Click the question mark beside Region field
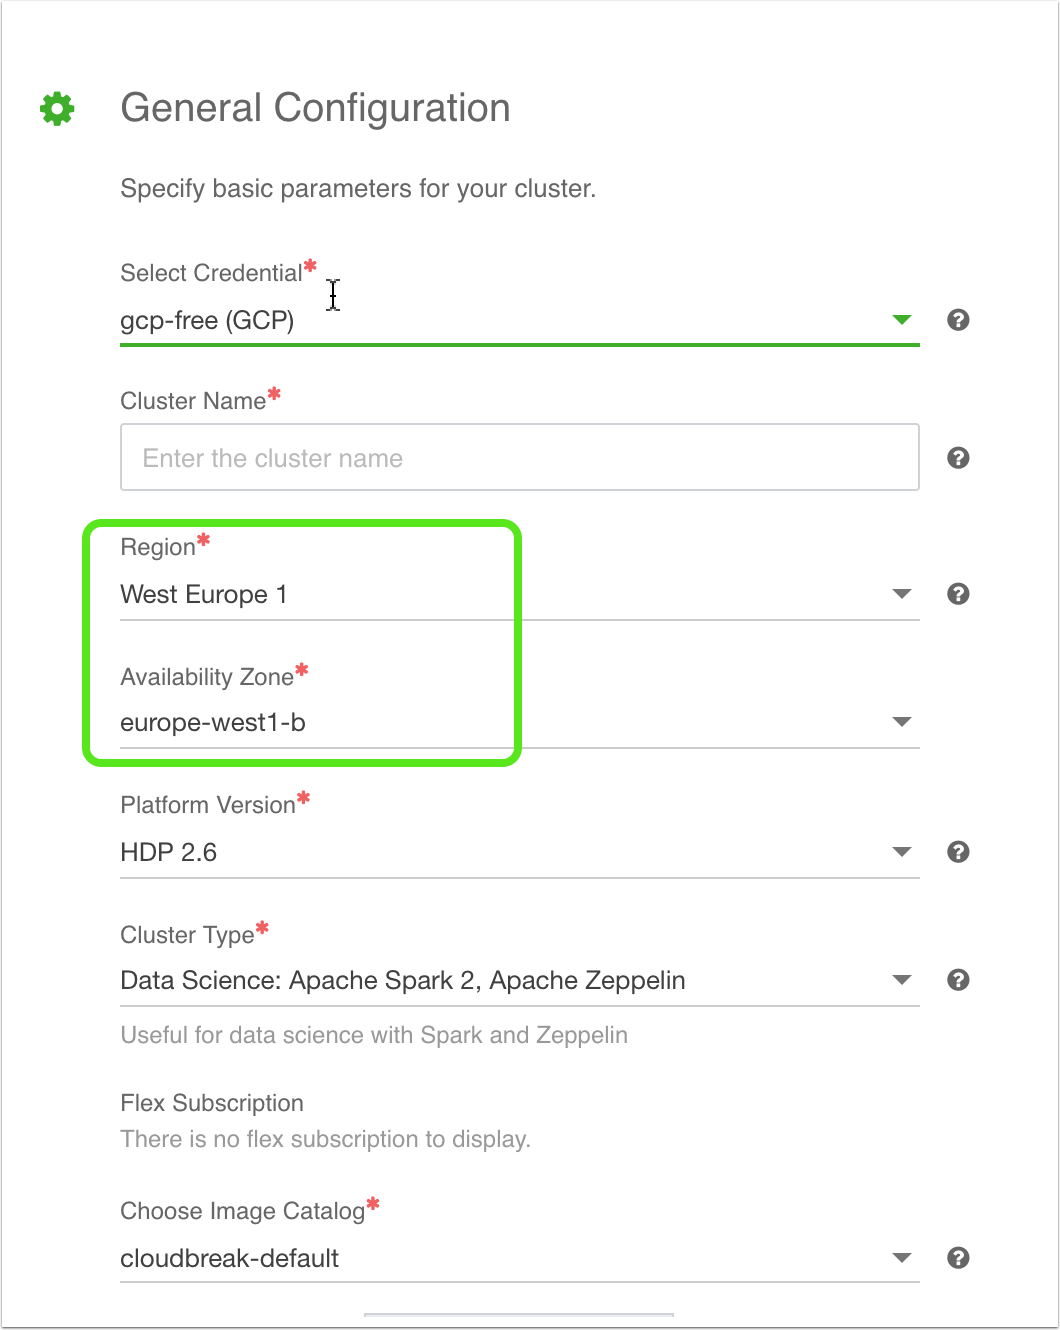The height and width of the screenshot is (1330, 1060). (x=957, y=593)
